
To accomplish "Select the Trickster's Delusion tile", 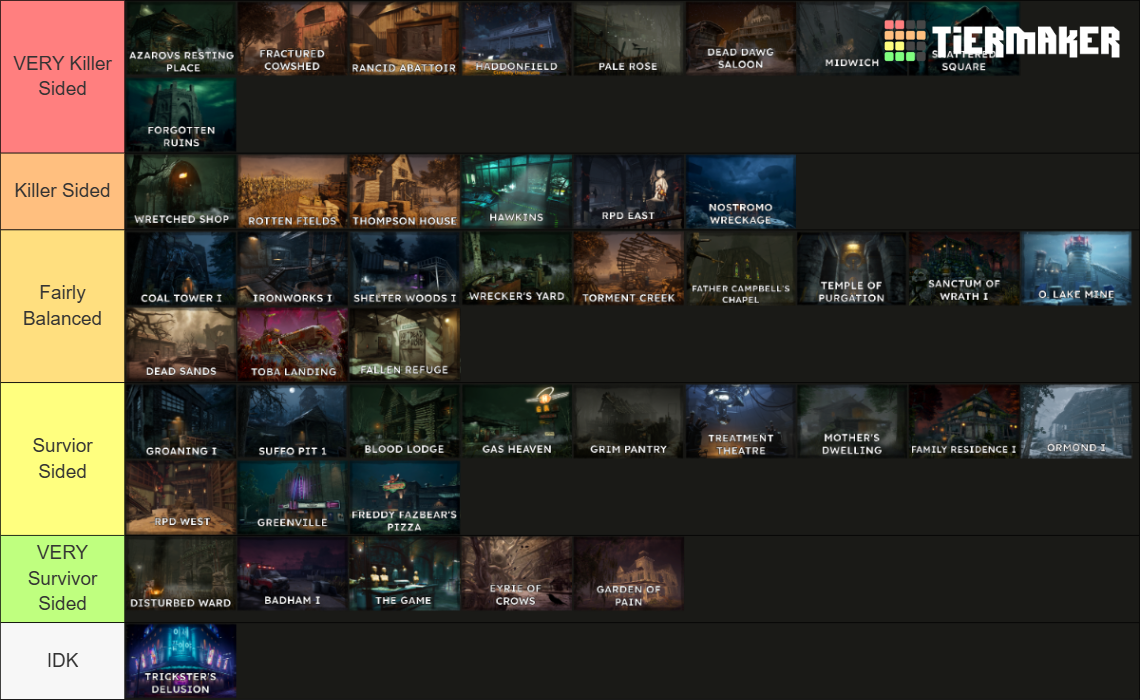I will point(181,661).
